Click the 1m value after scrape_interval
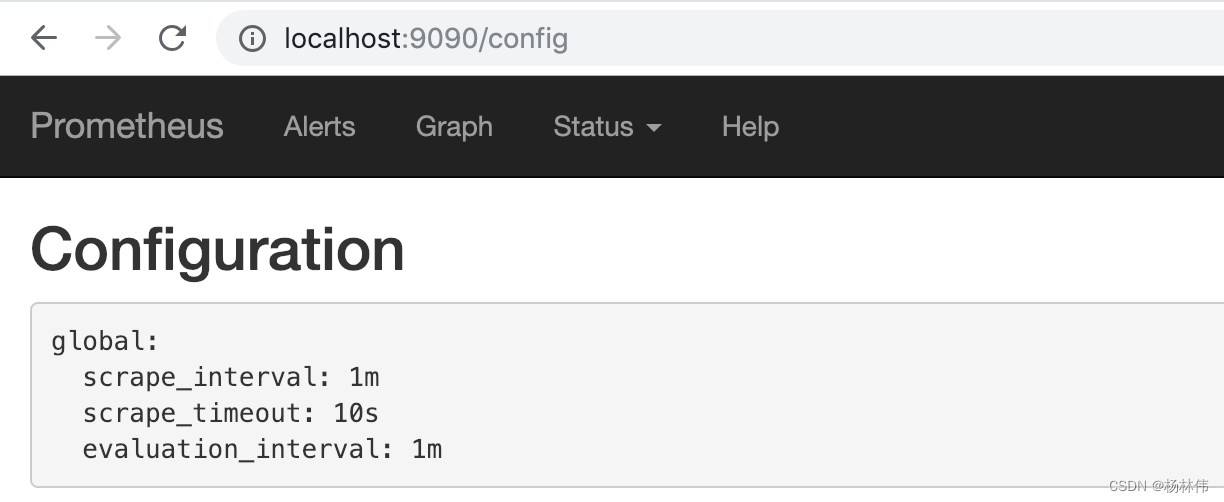This screenshot has height=502, width=1224. [364, 377]
